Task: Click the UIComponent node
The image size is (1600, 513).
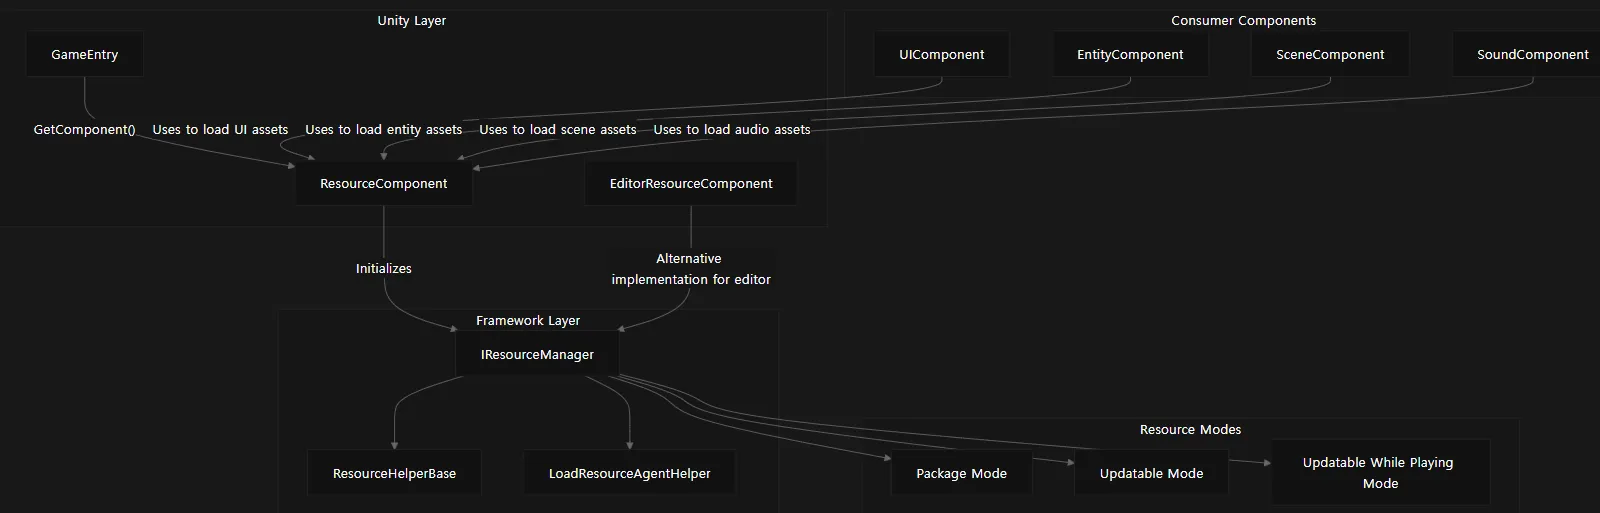Action: click(x=941, y=55)
